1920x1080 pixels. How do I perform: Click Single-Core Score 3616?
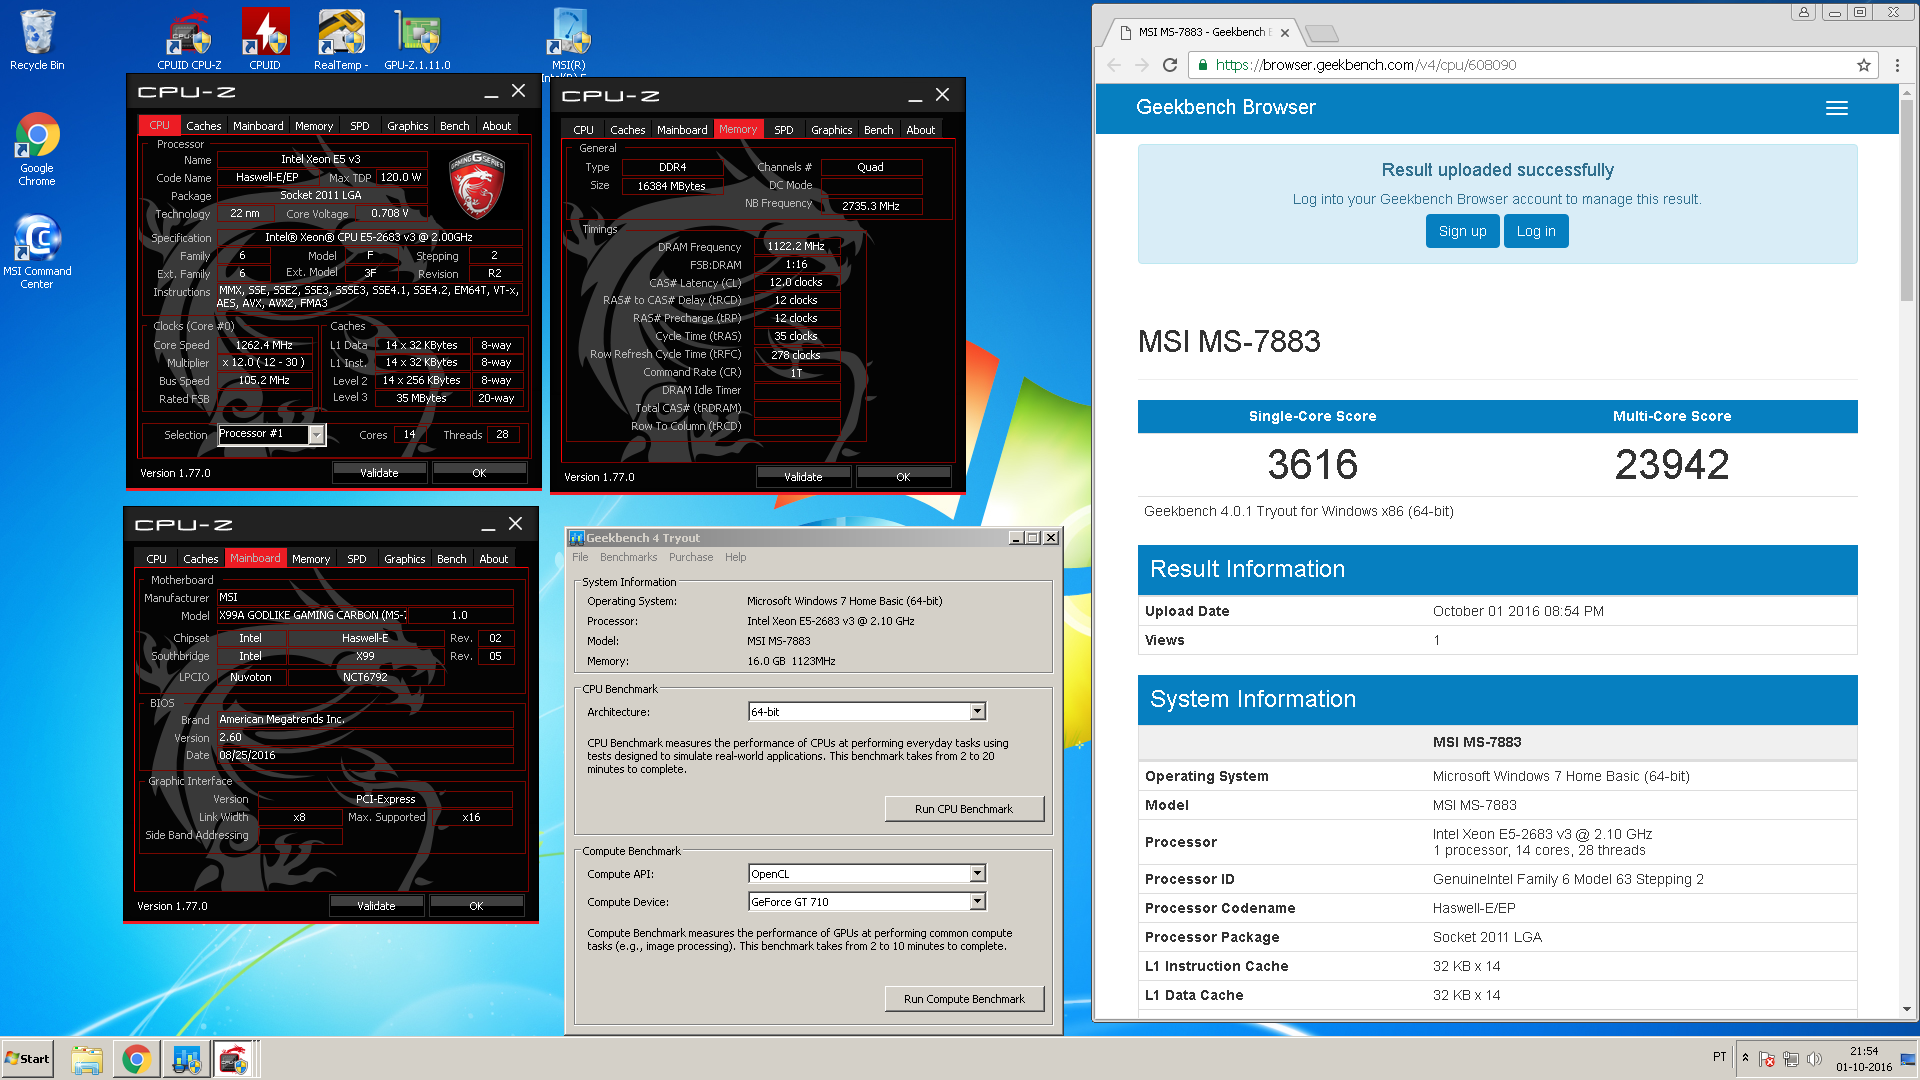click(1312, 464)
